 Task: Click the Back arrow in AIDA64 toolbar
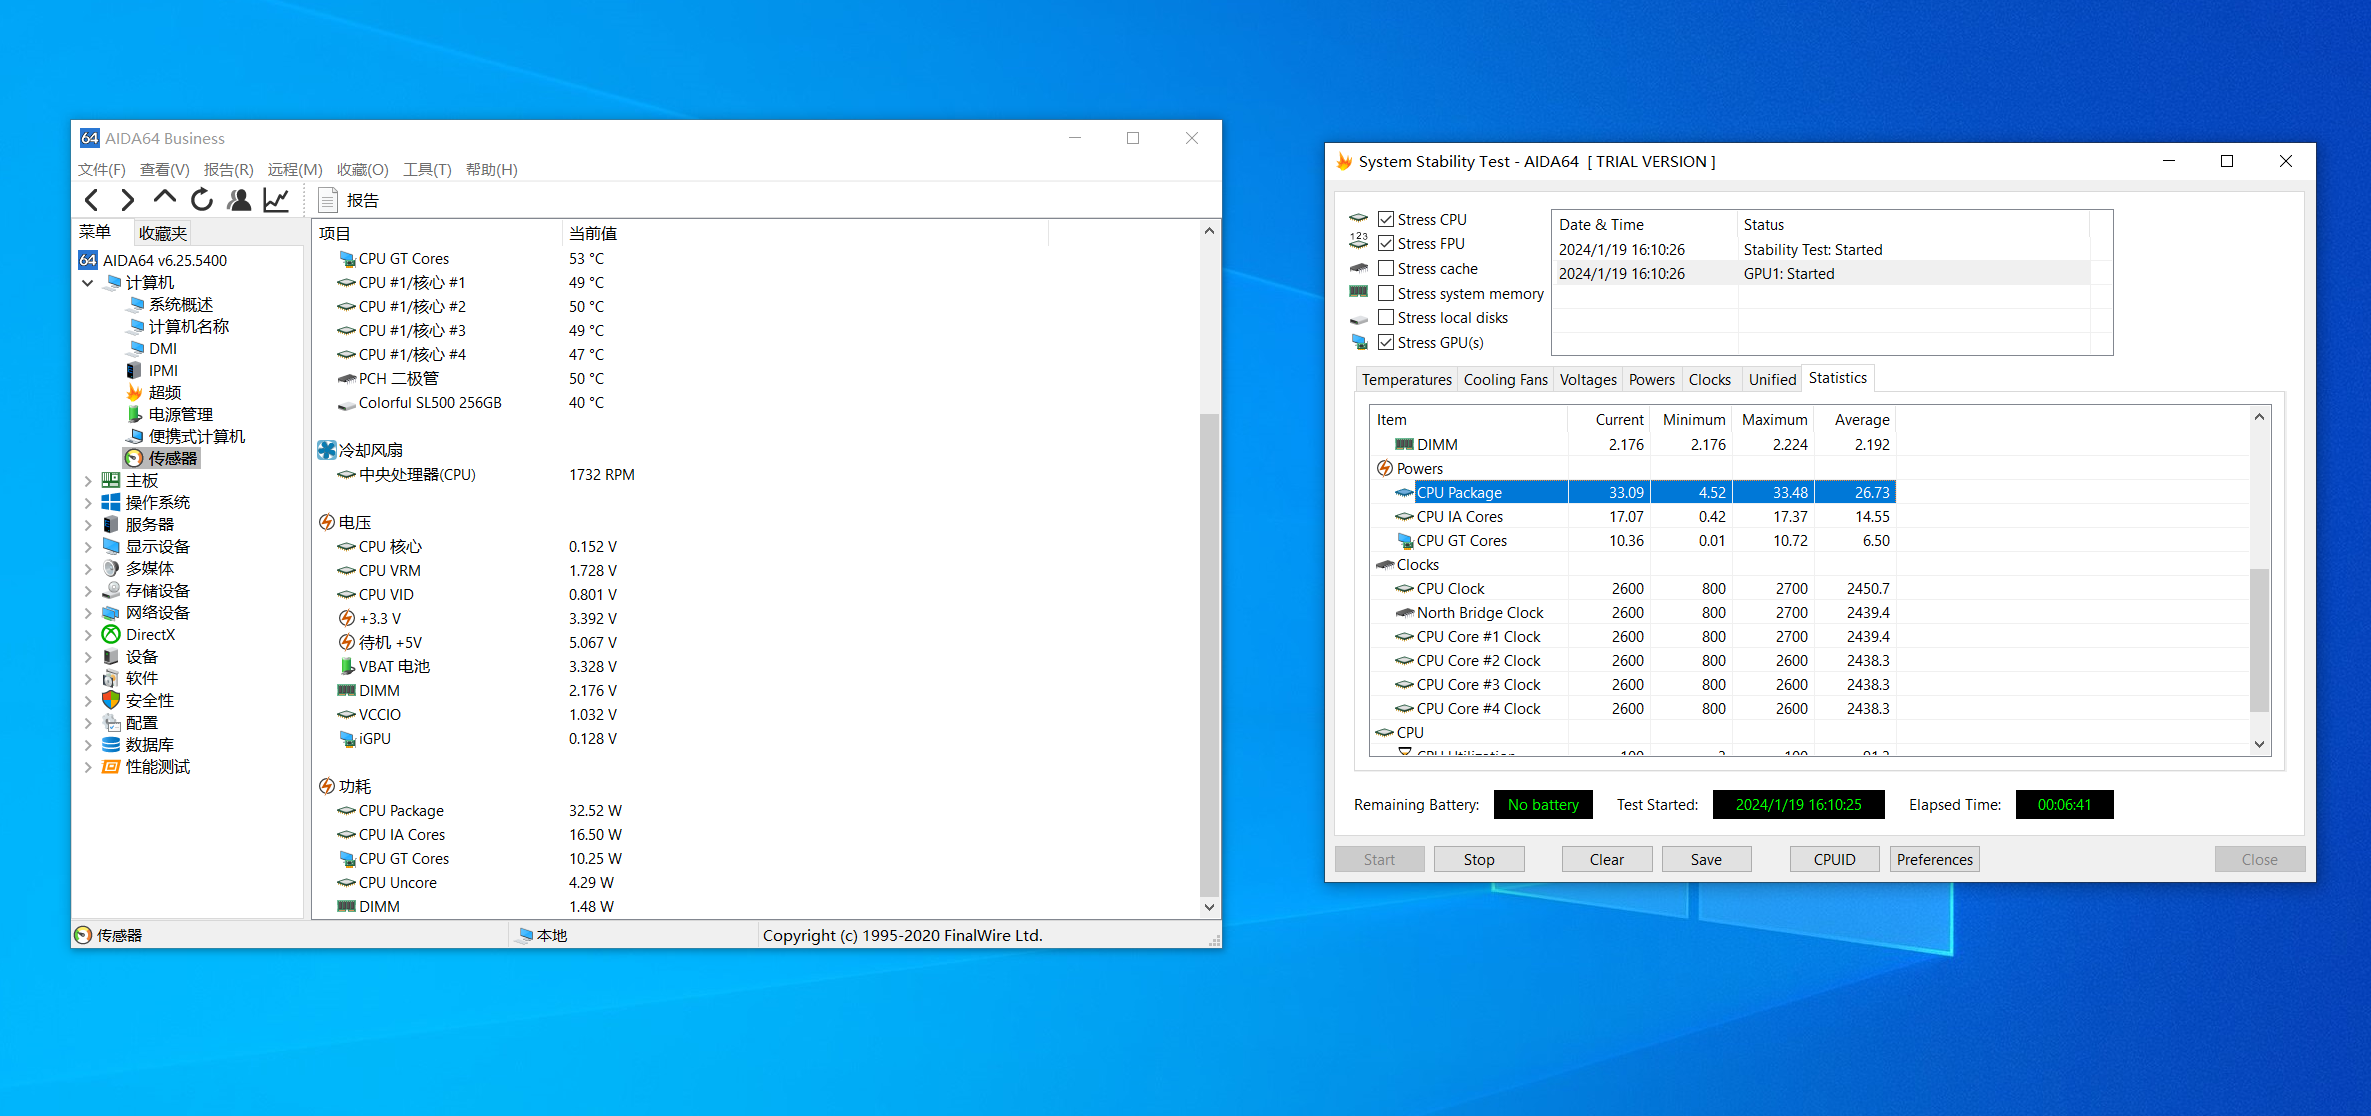pyautogui.click(x=92, y=200)
